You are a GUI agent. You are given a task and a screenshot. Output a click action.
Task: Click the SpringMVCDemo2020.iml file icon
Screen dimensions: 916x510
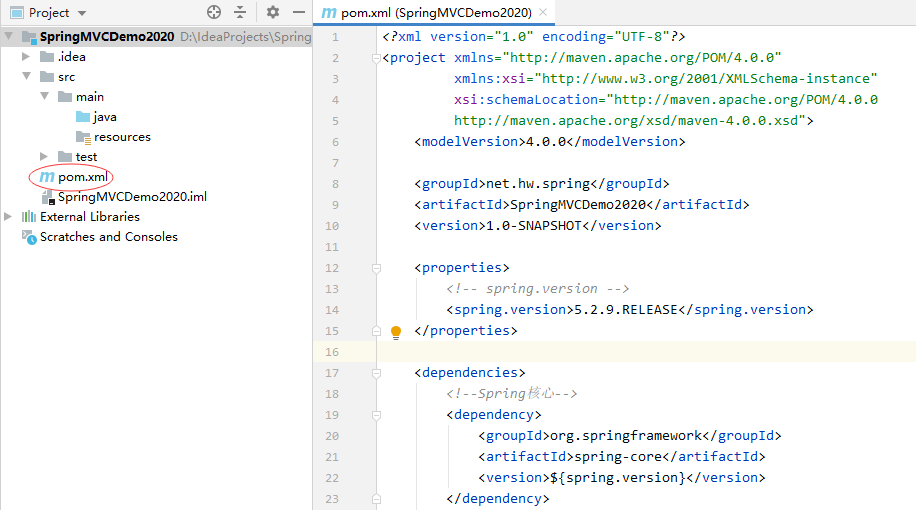tap(48, 197)
